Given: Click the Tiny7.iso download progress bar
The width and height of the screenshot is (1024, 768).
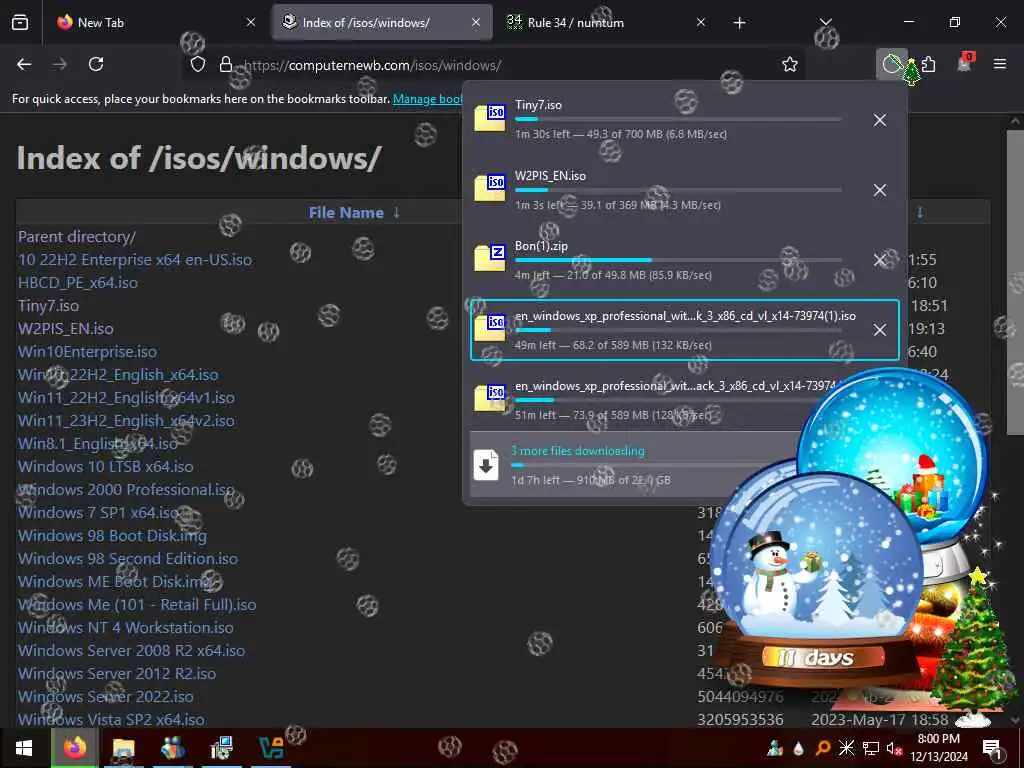Looking at the screenshot, I should 678,120.
